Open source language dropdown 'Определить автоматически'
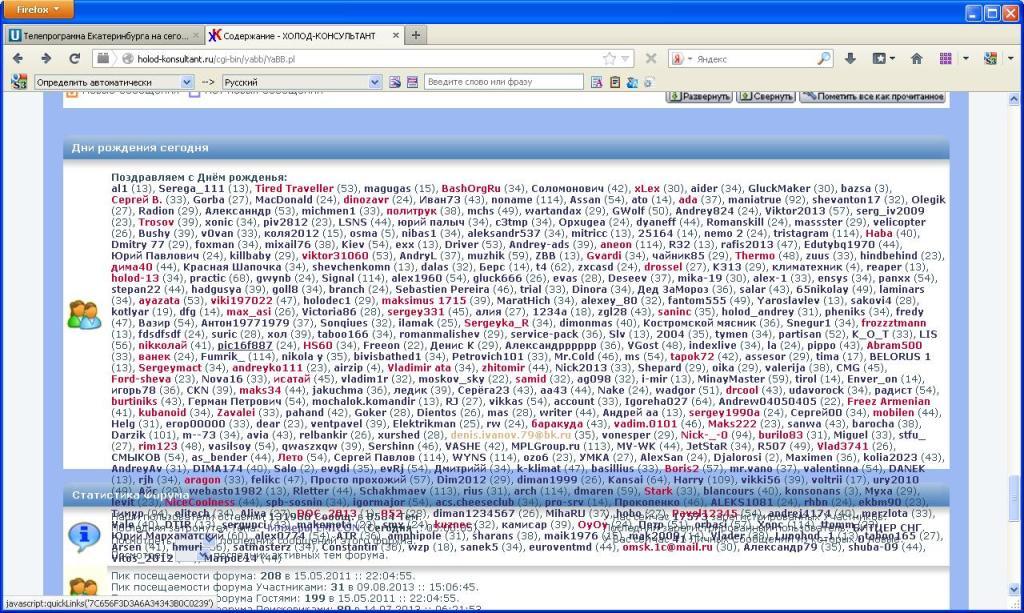 (114, 82)
